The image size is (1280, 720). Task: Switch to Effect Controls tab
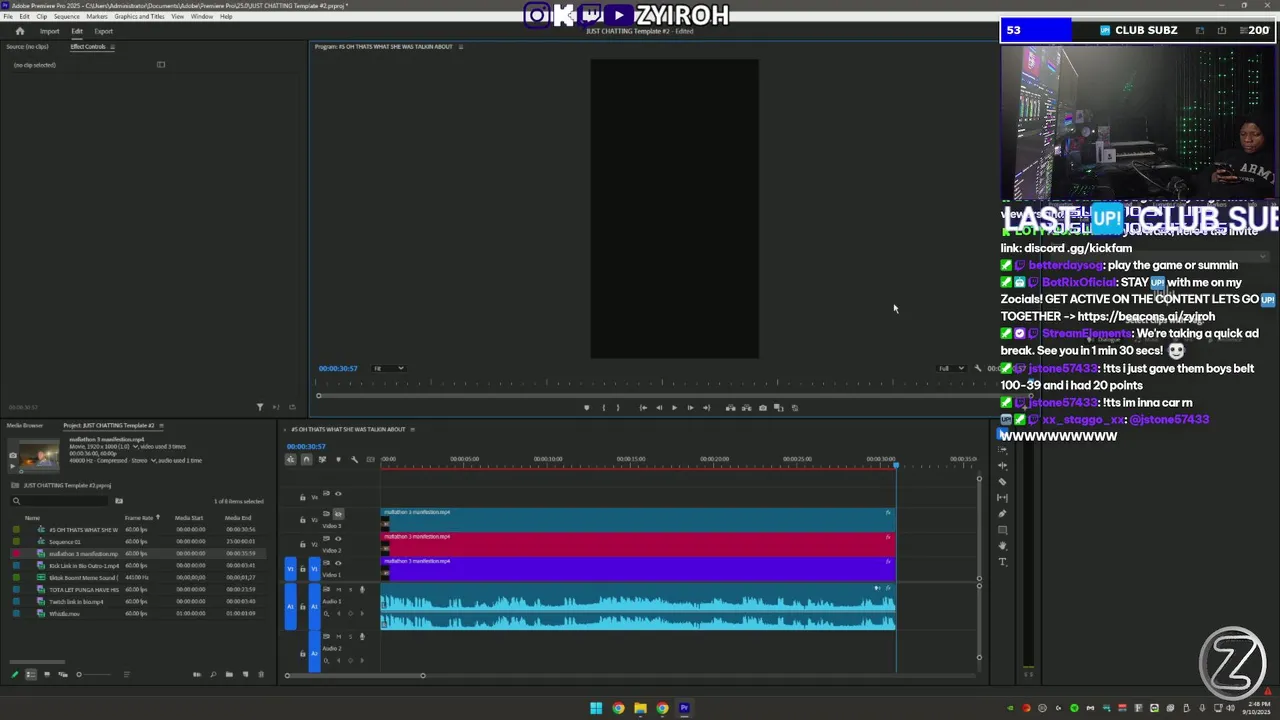88,47
